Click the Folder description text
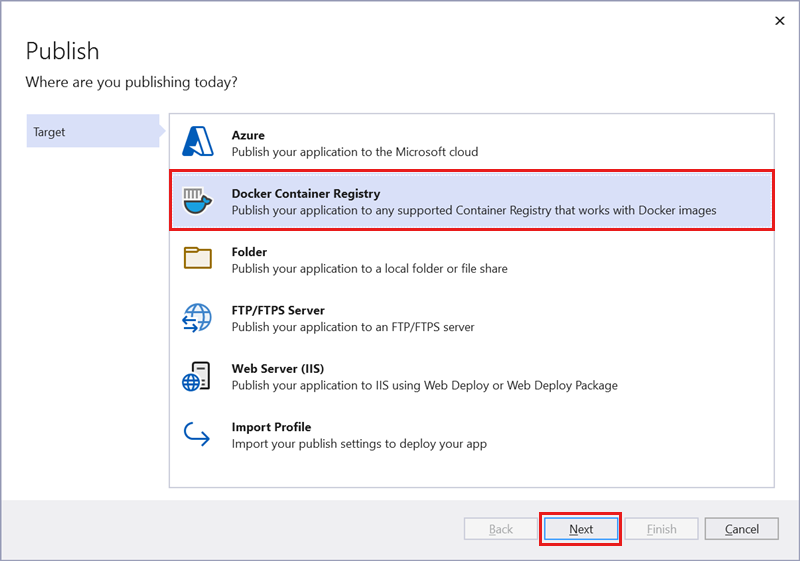Viewport: 800px width, 561px height. coord(369,269)
